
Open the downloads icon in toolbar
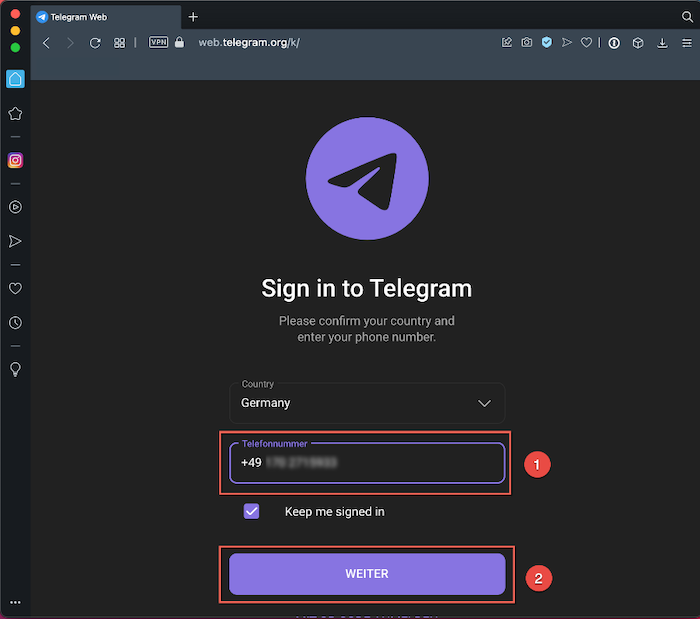[662, 43]
